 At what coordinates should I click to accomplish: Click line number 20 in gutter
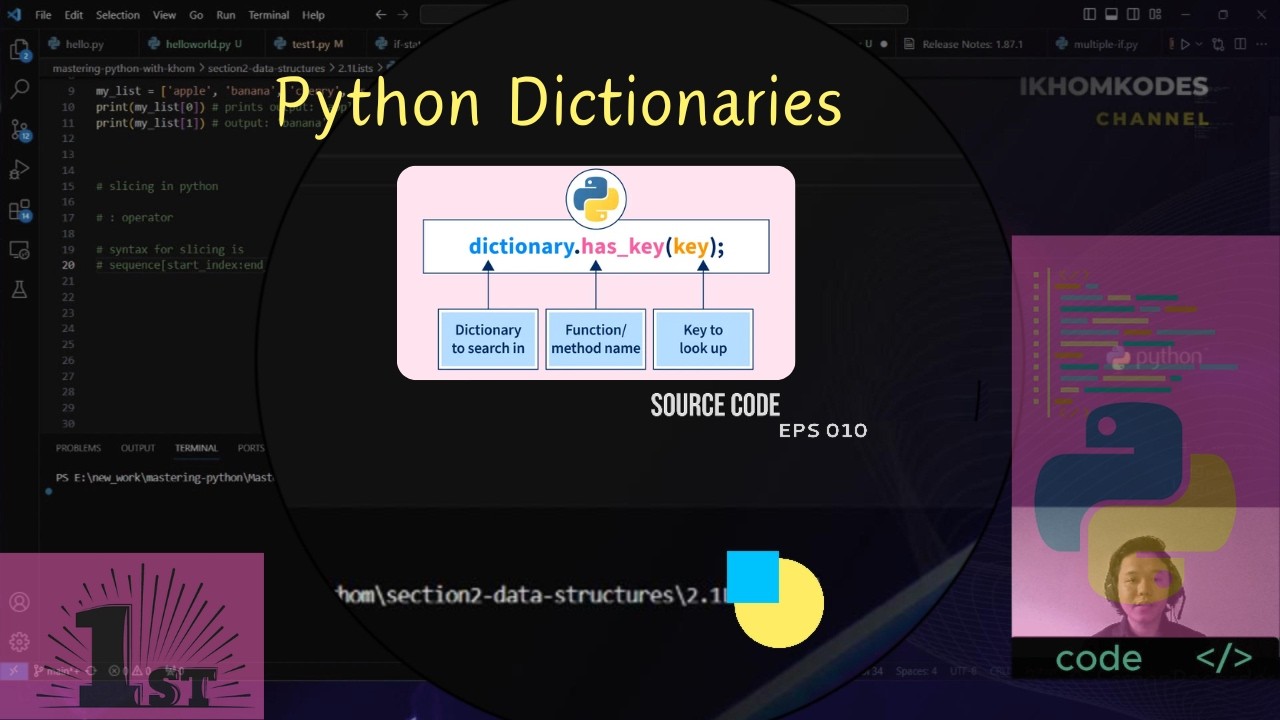68,265
